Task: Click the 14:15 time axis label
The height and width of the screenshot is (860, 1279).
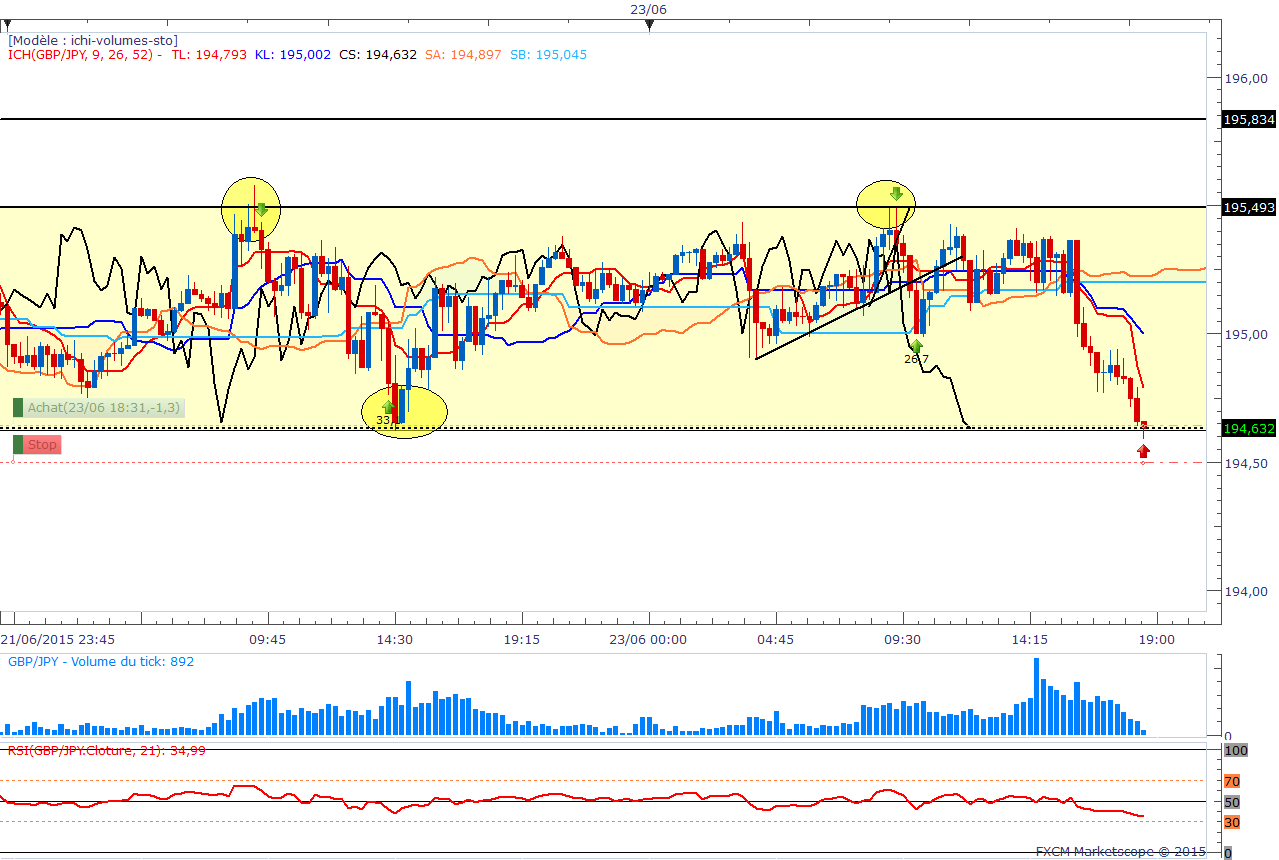Action: (x=1030, y=639)
